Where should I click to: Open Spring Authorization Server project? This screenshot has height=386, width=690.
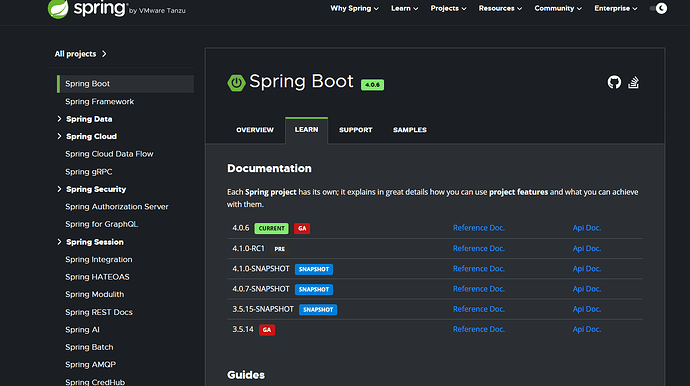(117, 207)
